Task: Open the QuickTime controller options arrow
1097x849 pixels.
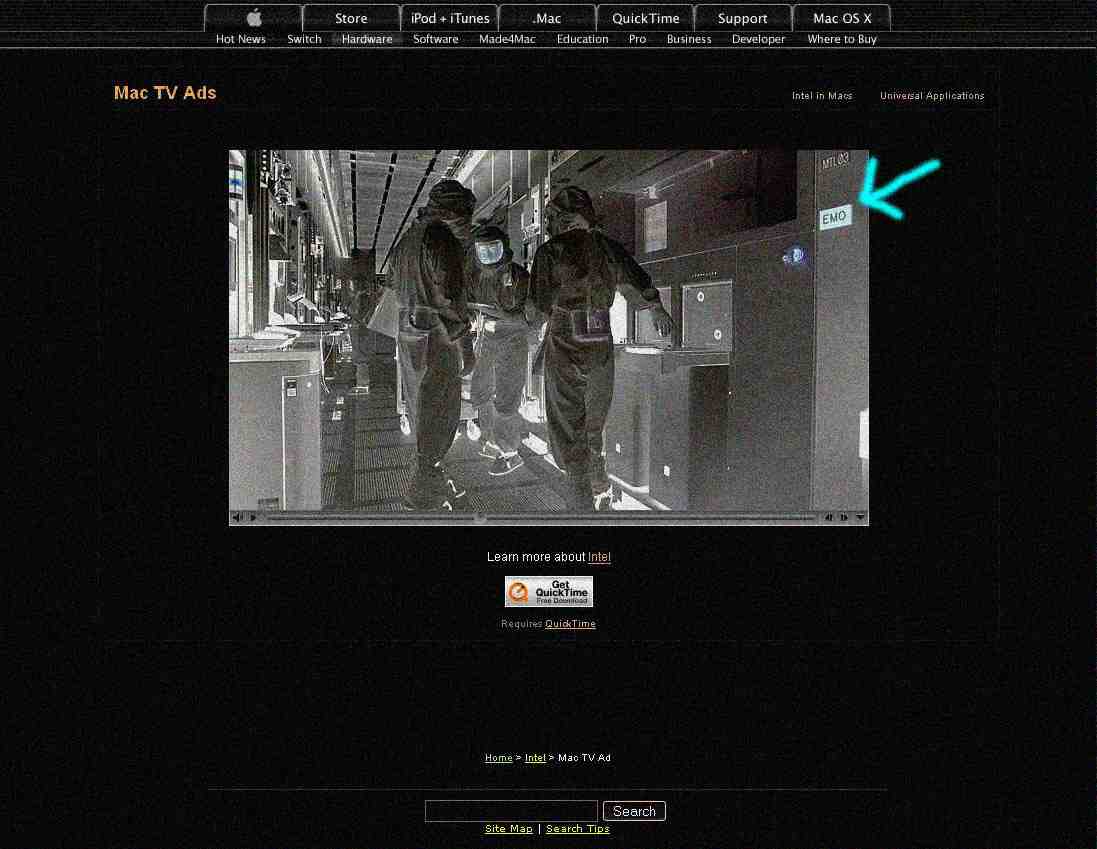Action: tap(860, 518)
